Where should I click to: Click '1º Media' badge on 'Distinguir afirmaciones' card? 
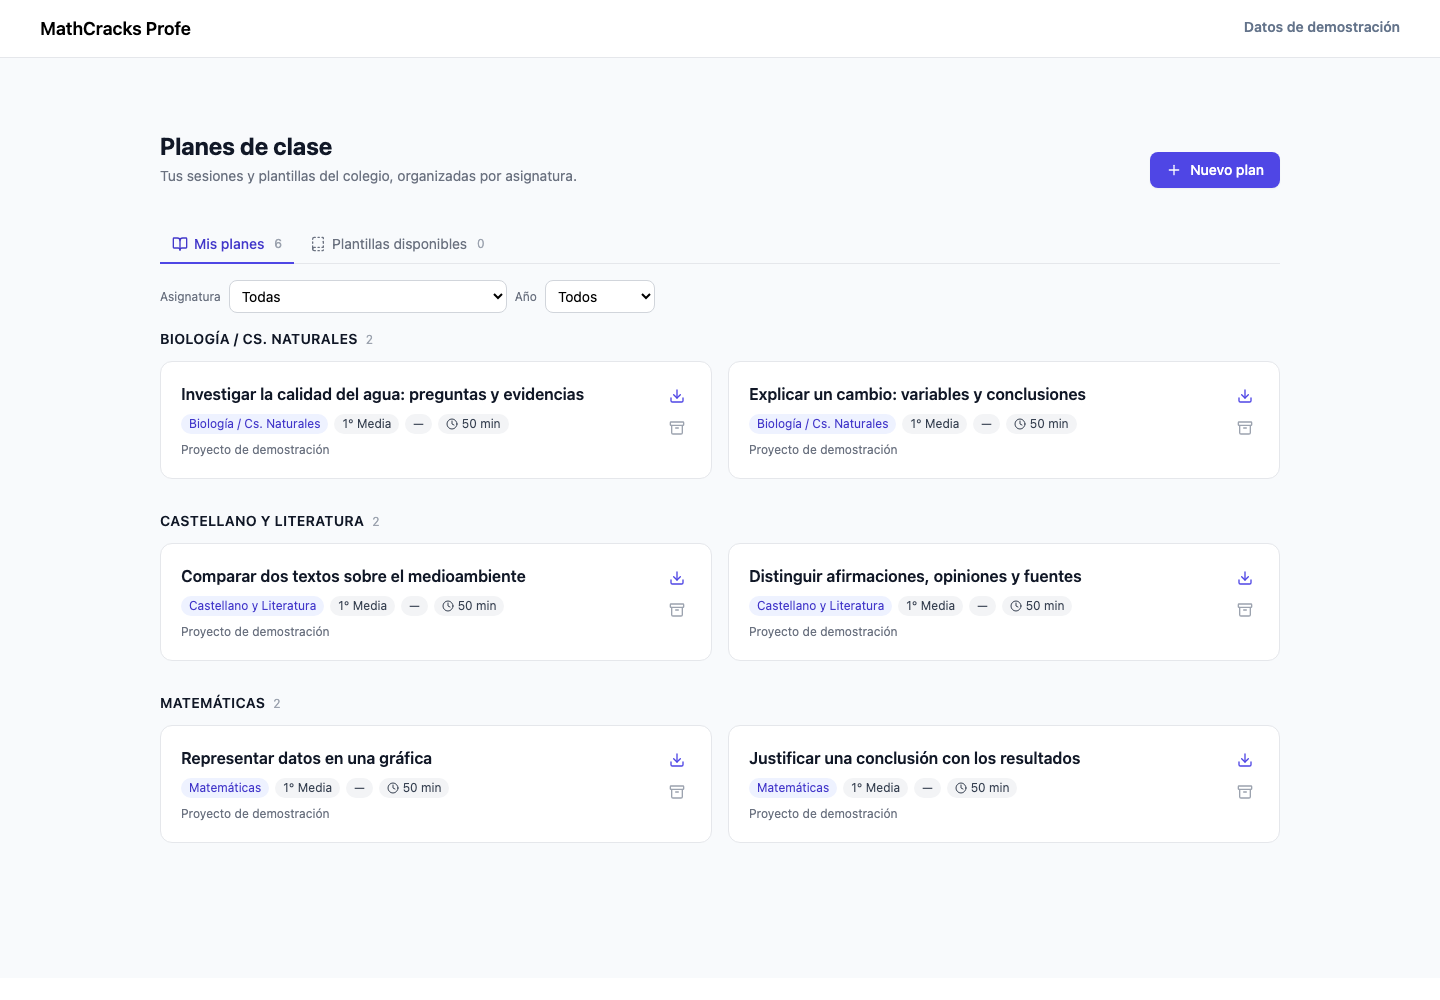(930, 606)
